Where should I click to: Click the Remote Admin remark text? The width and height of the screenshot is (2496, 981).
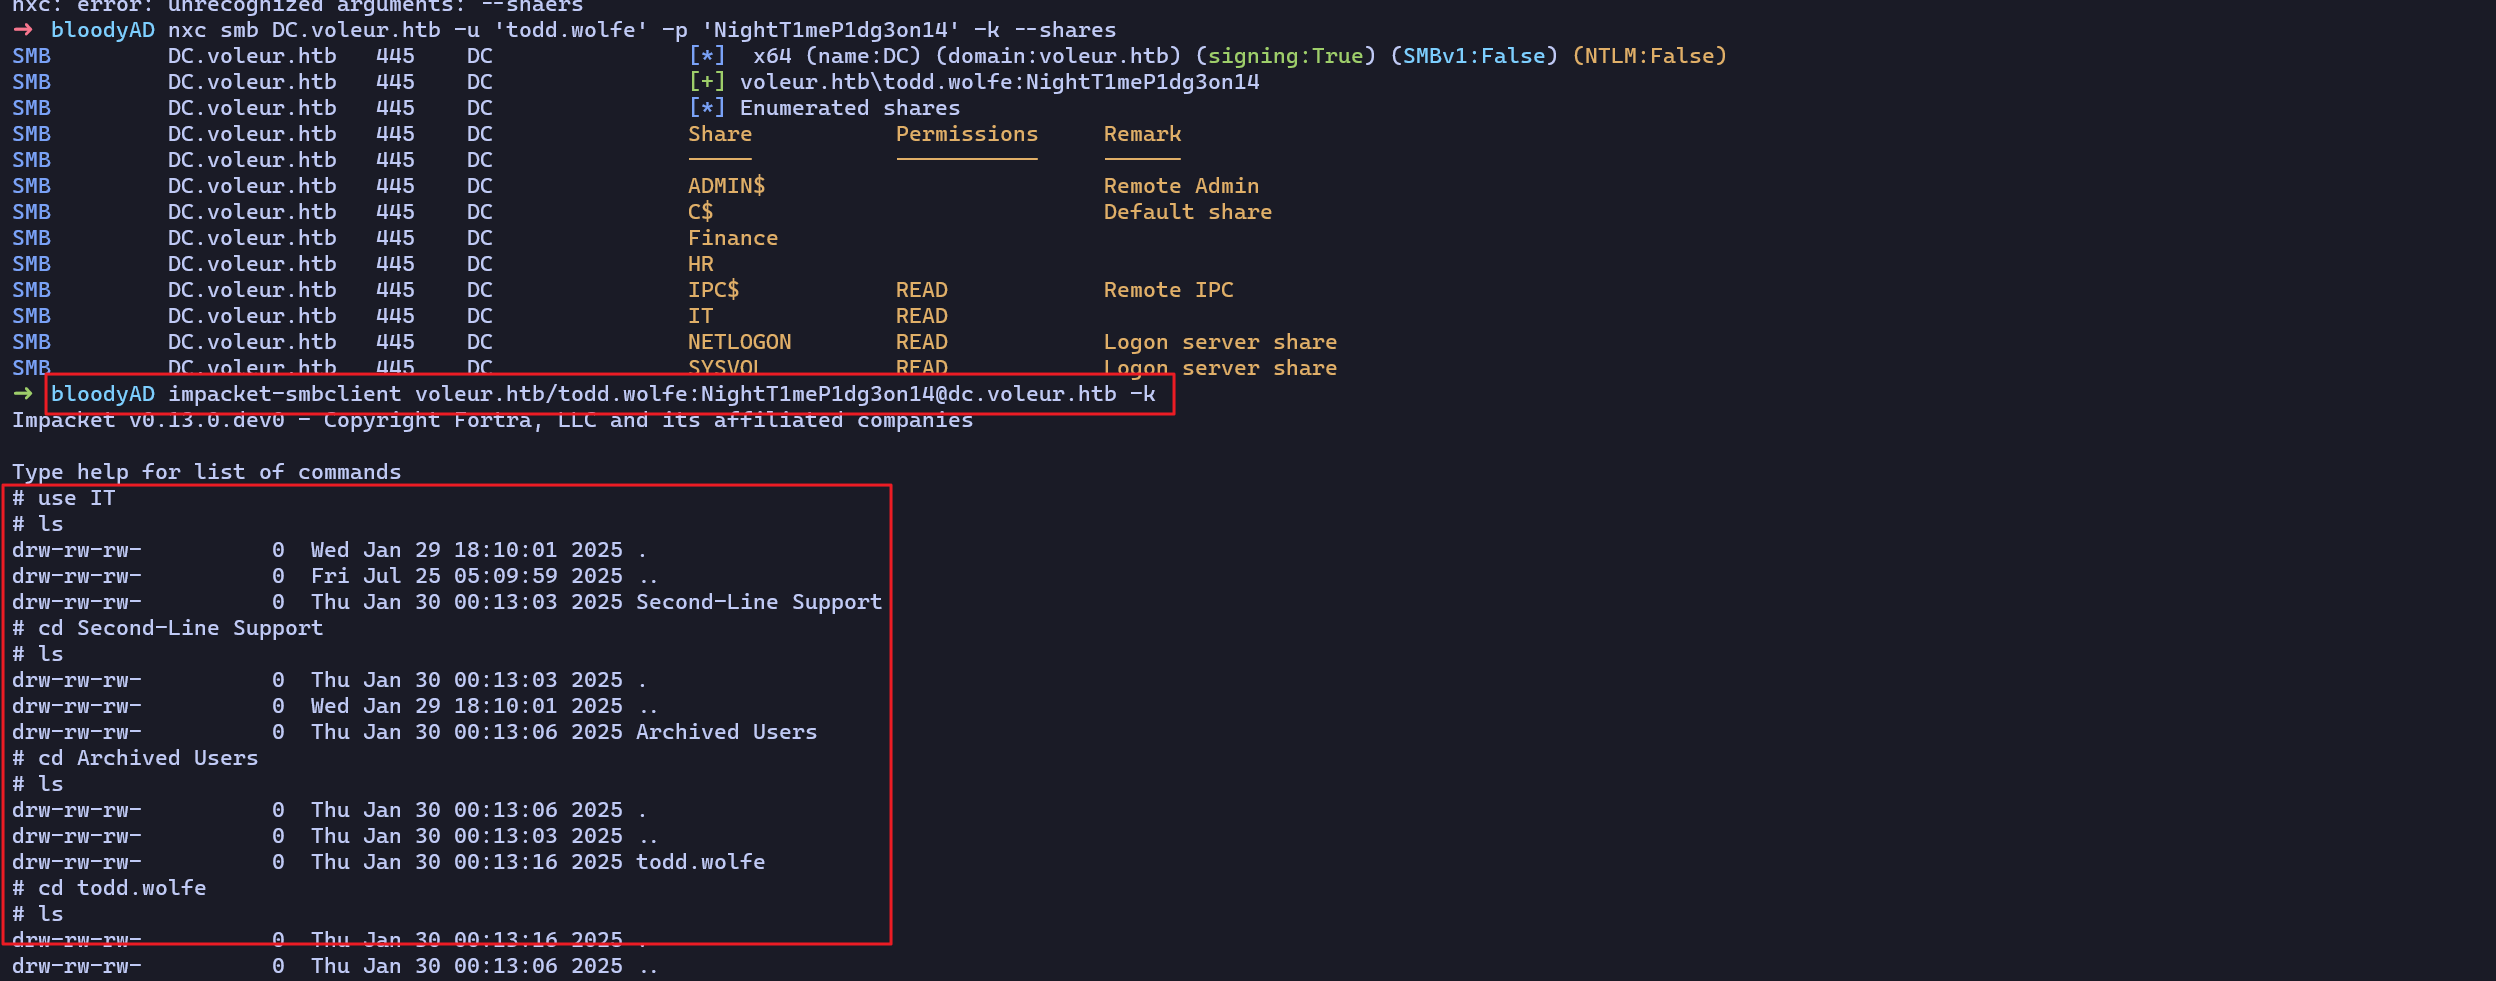(x=1181, y=186)
